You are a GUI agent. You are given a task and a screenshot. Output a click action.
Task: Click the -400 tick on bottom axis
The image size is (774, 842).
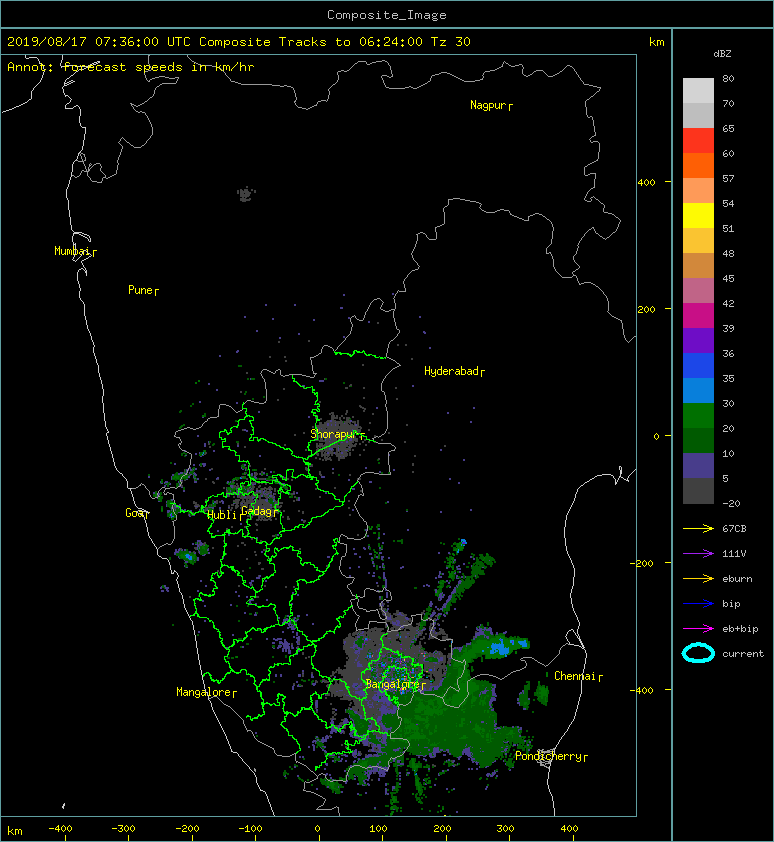[60, 829]
